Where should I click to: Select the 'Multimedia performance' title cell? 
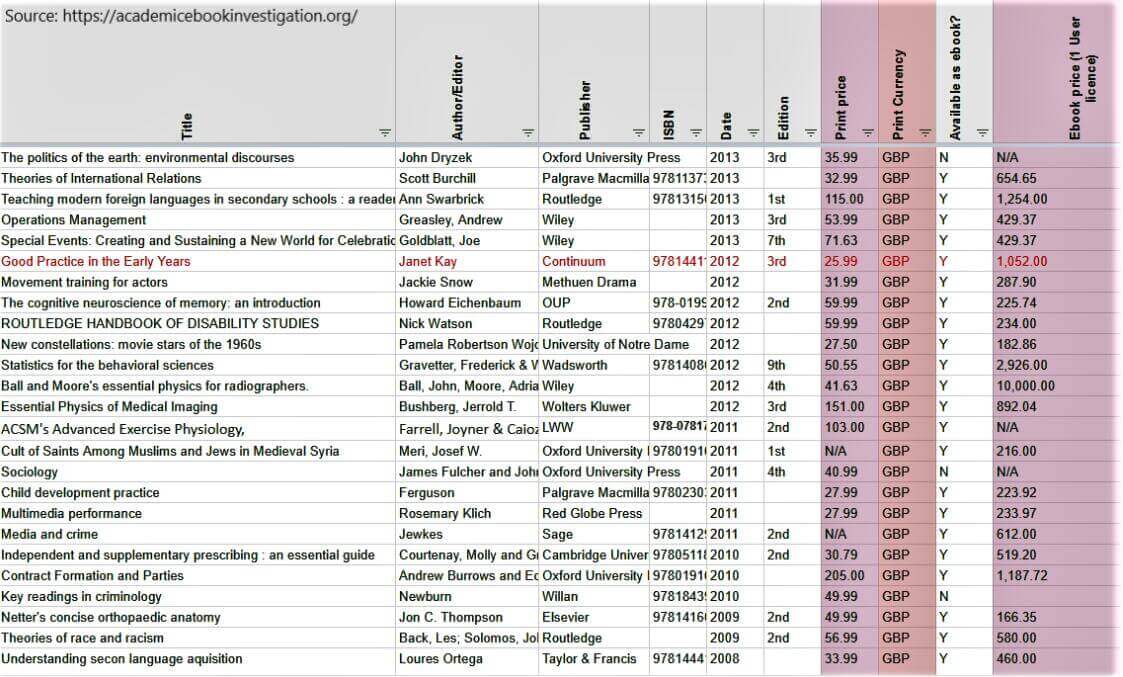coord(198,514)
